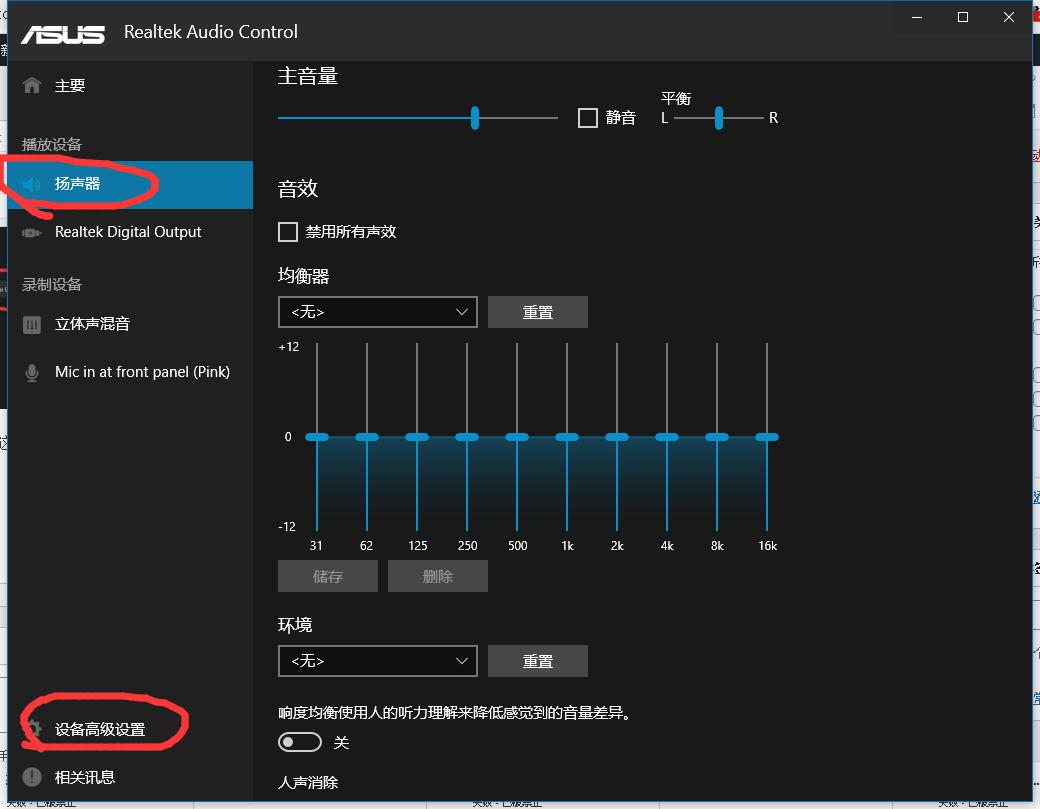1040x809 pixels.
Task: Click the info icon beside 相关讯息
Action: (x=32, y=777)
